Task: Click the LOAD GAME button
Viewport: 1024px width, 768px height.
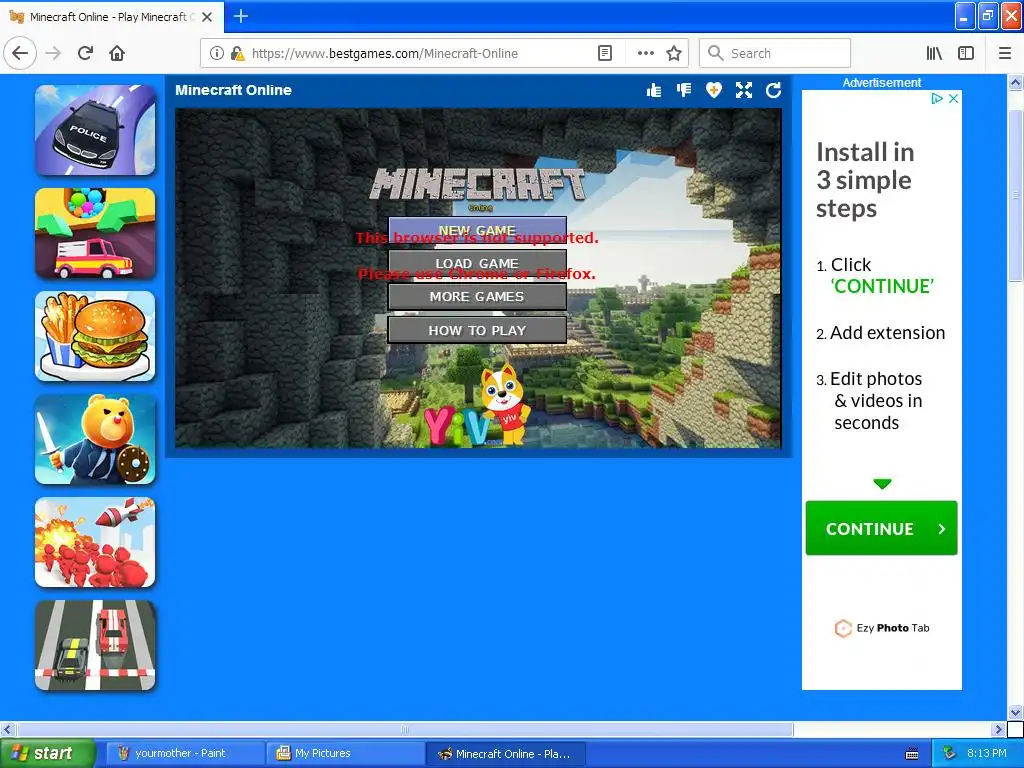Action: point(477,263)
